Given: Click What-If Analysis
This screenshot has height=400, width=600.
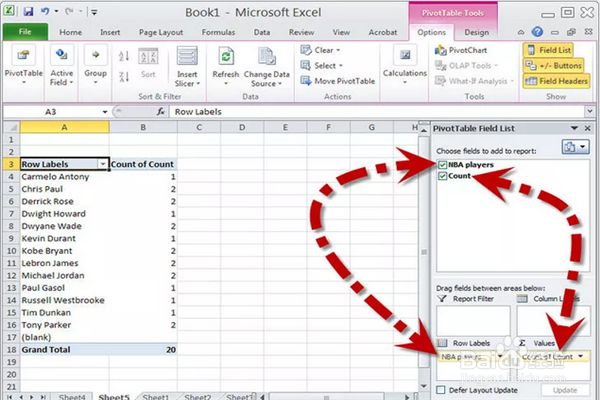Looking at the screenshot, I should [x=474, y=81].
